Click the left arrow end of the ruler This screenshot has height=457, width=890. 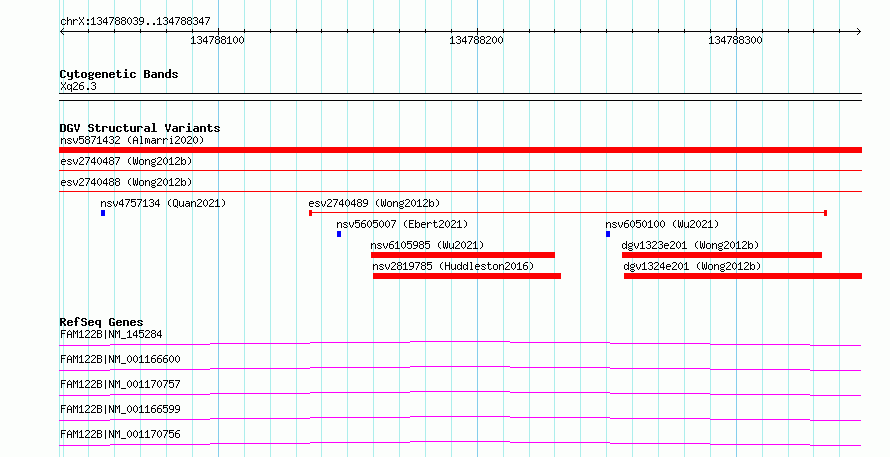pos(62,31)
